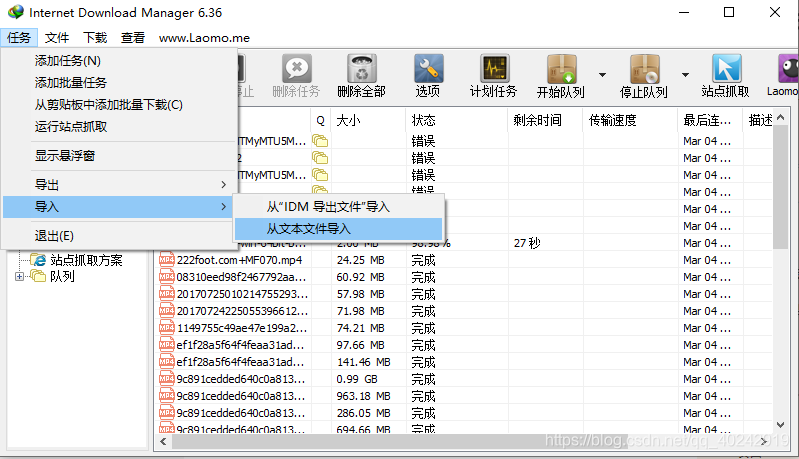Viewport: 799px width, 459px height.
Task: Open the www.Laomo.me menu
Action: [204, 38]
